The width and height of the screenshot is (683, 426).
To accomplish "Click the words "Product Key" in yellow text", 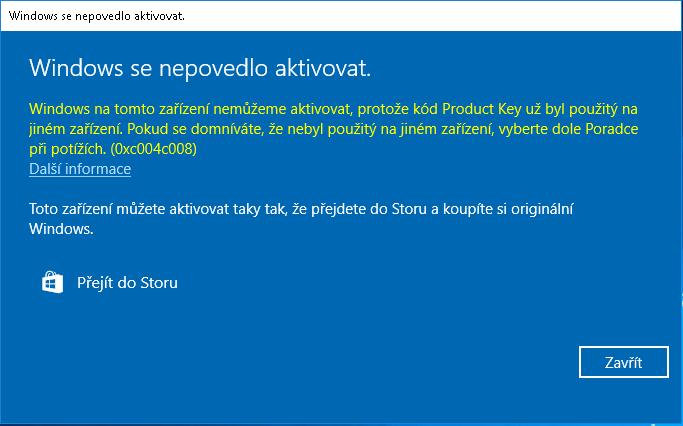I will 482,109.
